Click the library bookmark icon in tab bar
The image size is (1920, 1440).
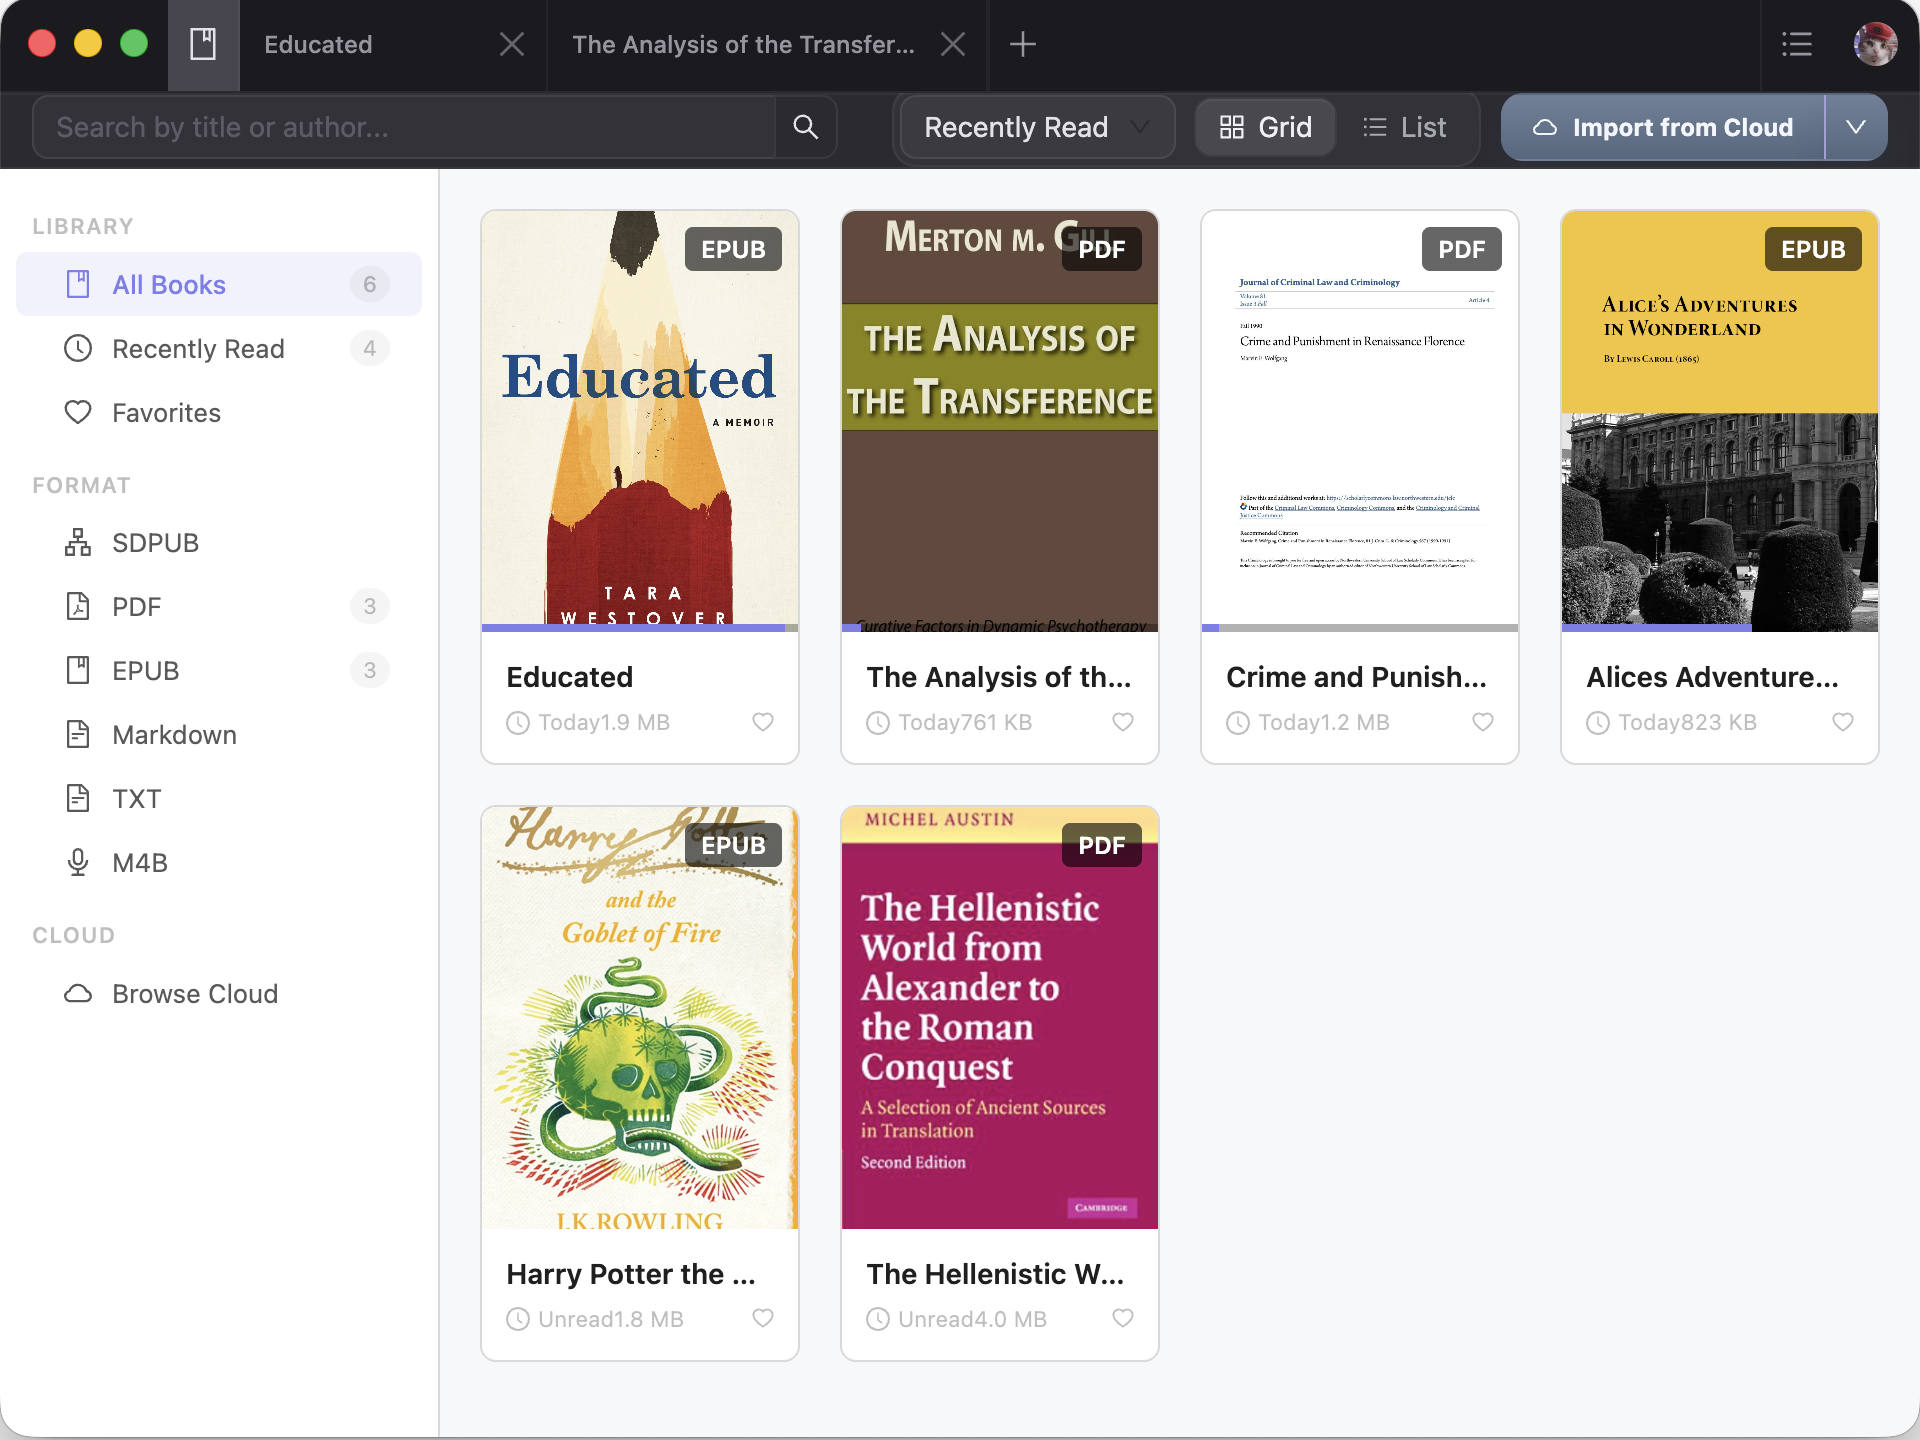pos(203,44)
